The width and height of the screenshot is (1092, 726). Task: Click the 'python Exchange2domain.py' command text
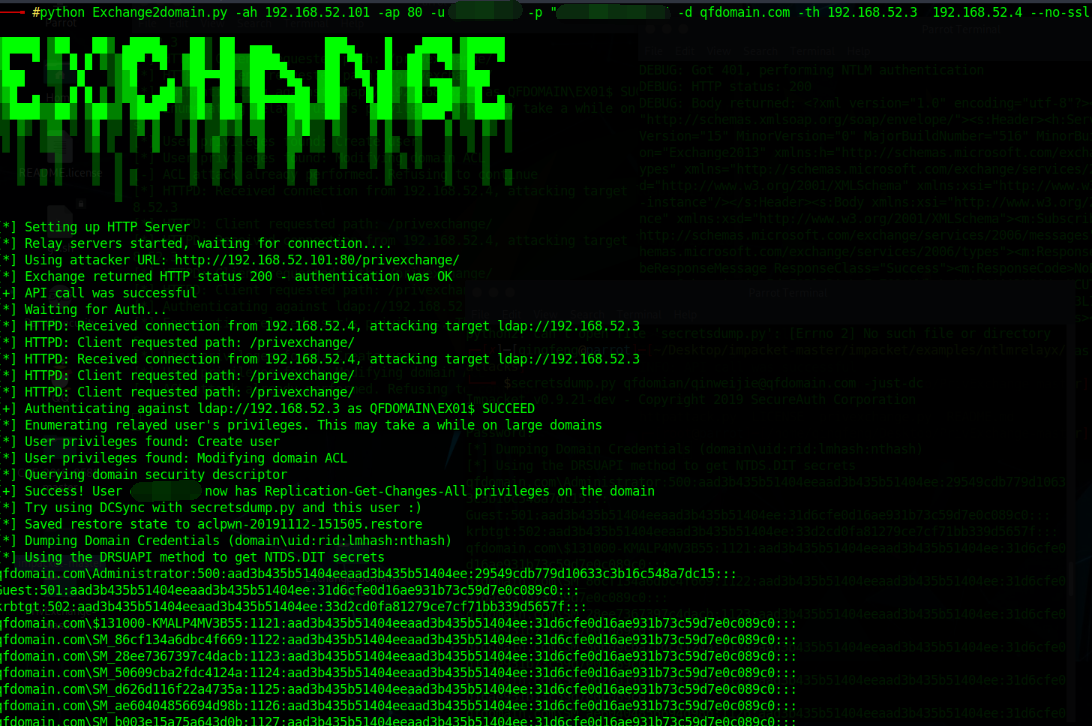(x=136, y=13)
